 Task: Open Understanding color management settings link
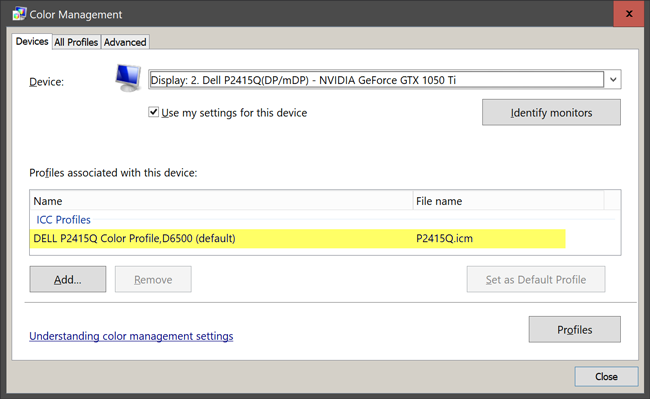pos(131,336)
